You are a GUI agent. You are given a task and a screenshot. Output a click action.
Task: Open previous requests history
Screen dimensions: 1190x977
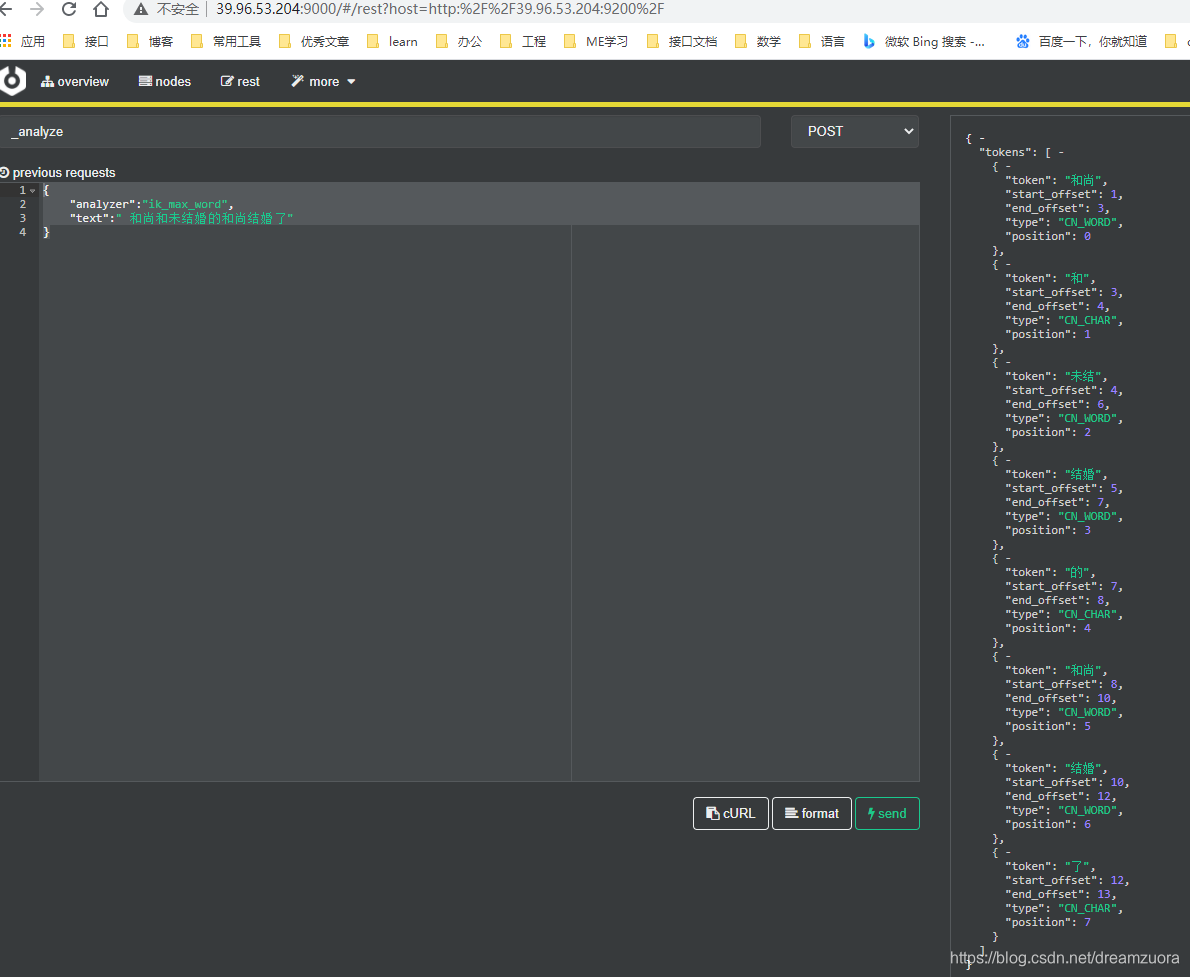point(58,172)
